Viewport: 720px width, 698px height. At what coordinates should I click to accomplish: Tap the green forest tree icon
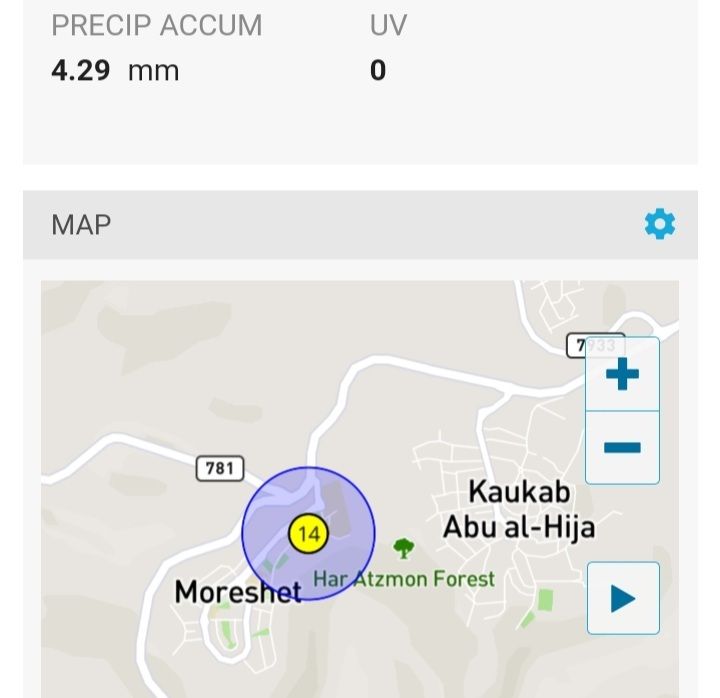coord(403,548)
